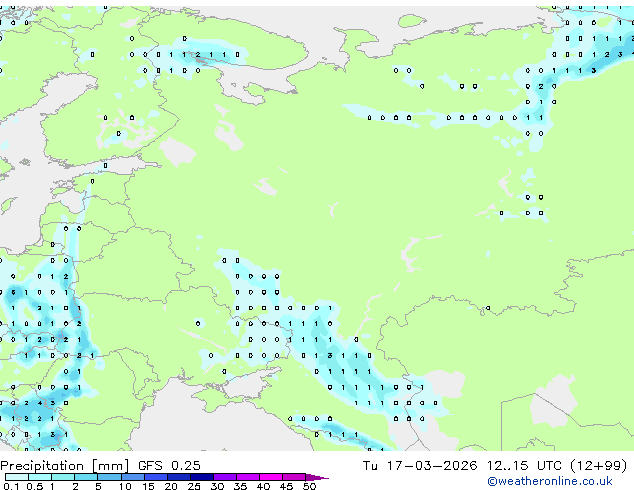Pick the legend swatch between 0.1 and 0.5

17,477
